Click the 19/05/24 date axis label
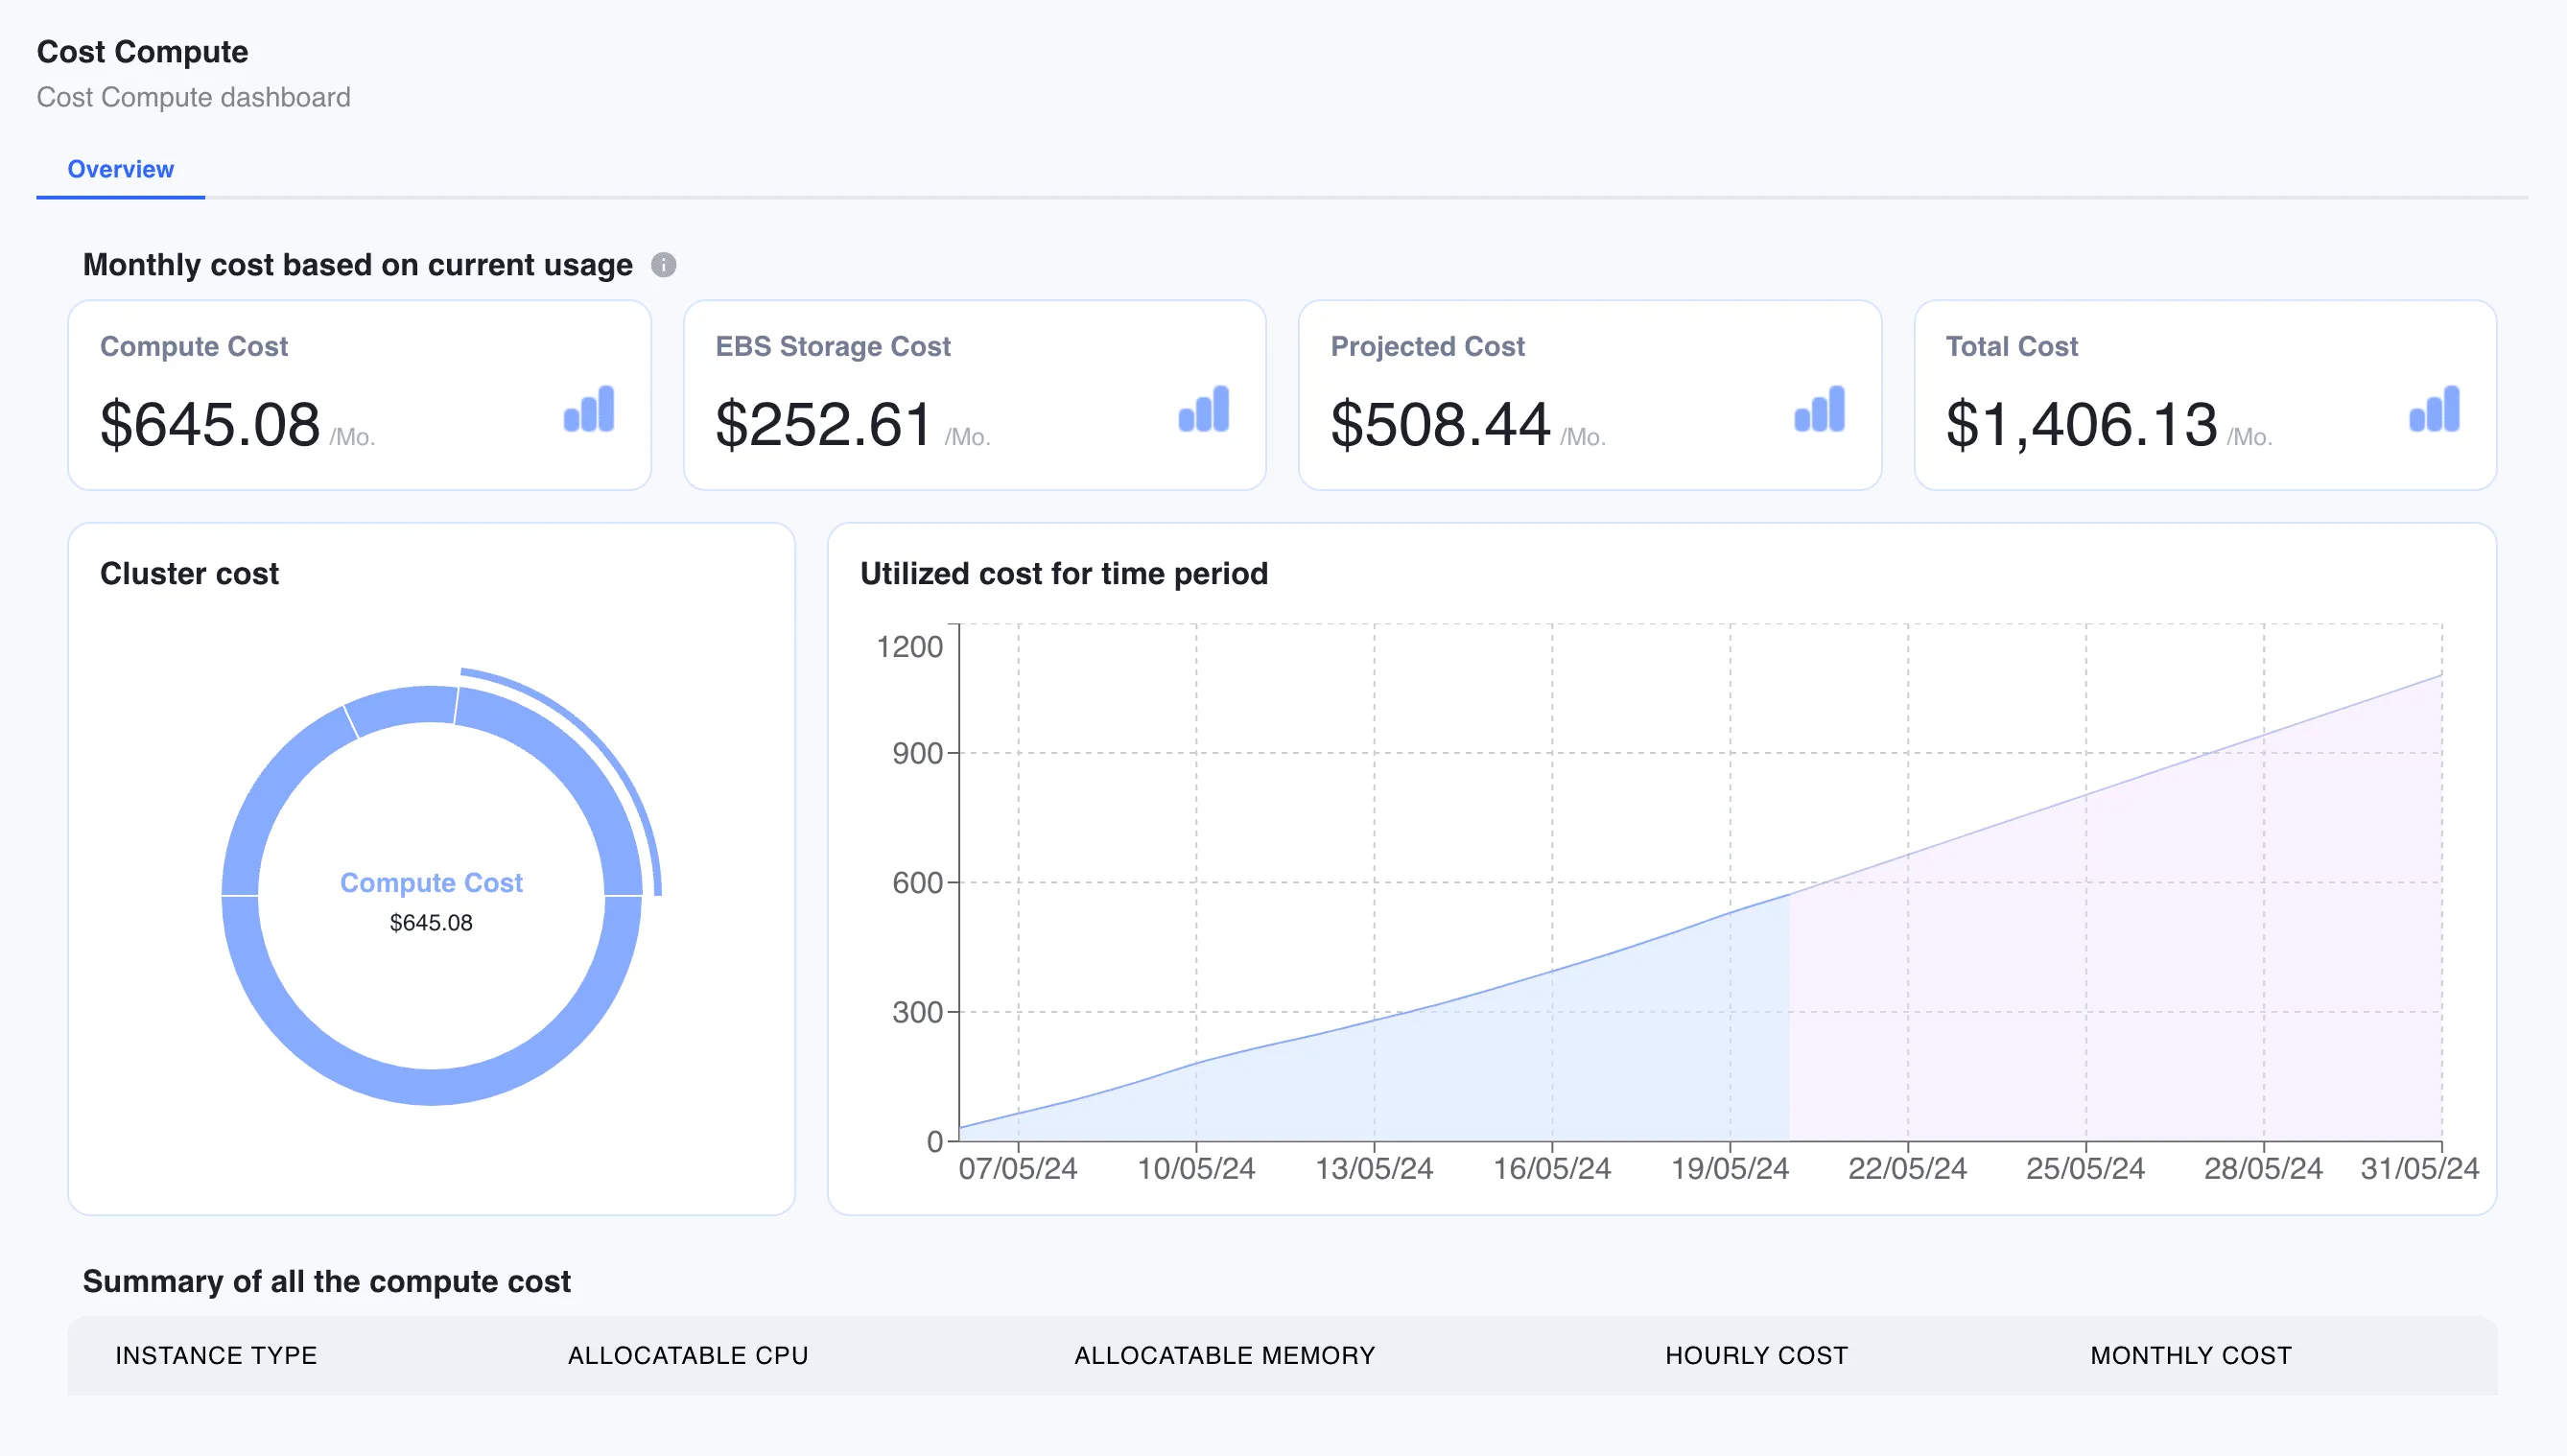Screen dimensions: 2567x1456 1730,1168
